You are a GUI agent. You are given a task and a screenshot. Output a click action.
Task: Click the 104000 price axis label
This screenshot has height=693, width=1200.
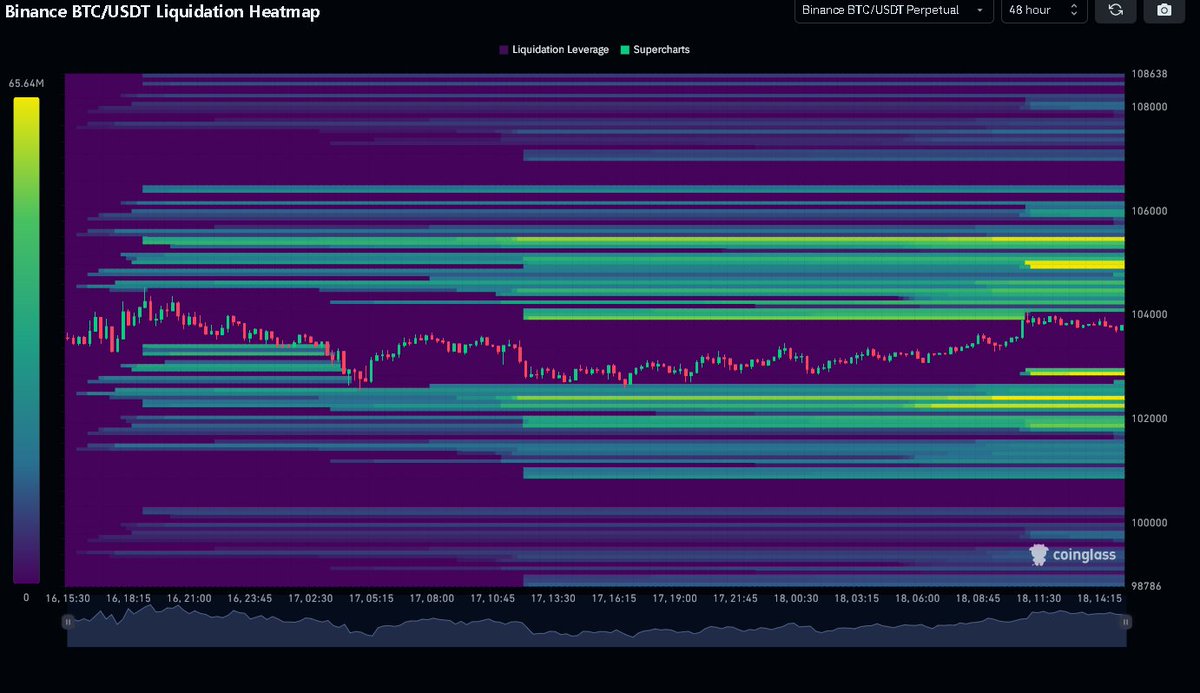[1150, 314]
